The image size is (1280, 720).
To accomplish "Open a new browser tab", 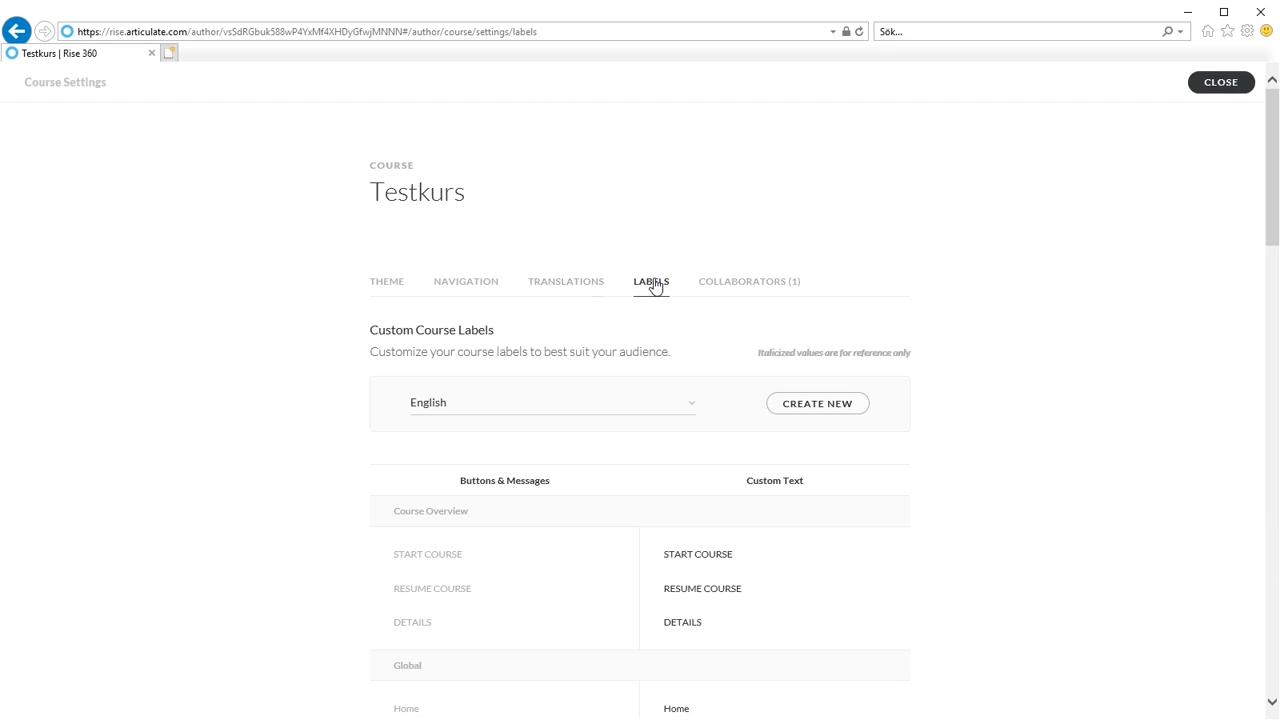I will pos(170,53).
